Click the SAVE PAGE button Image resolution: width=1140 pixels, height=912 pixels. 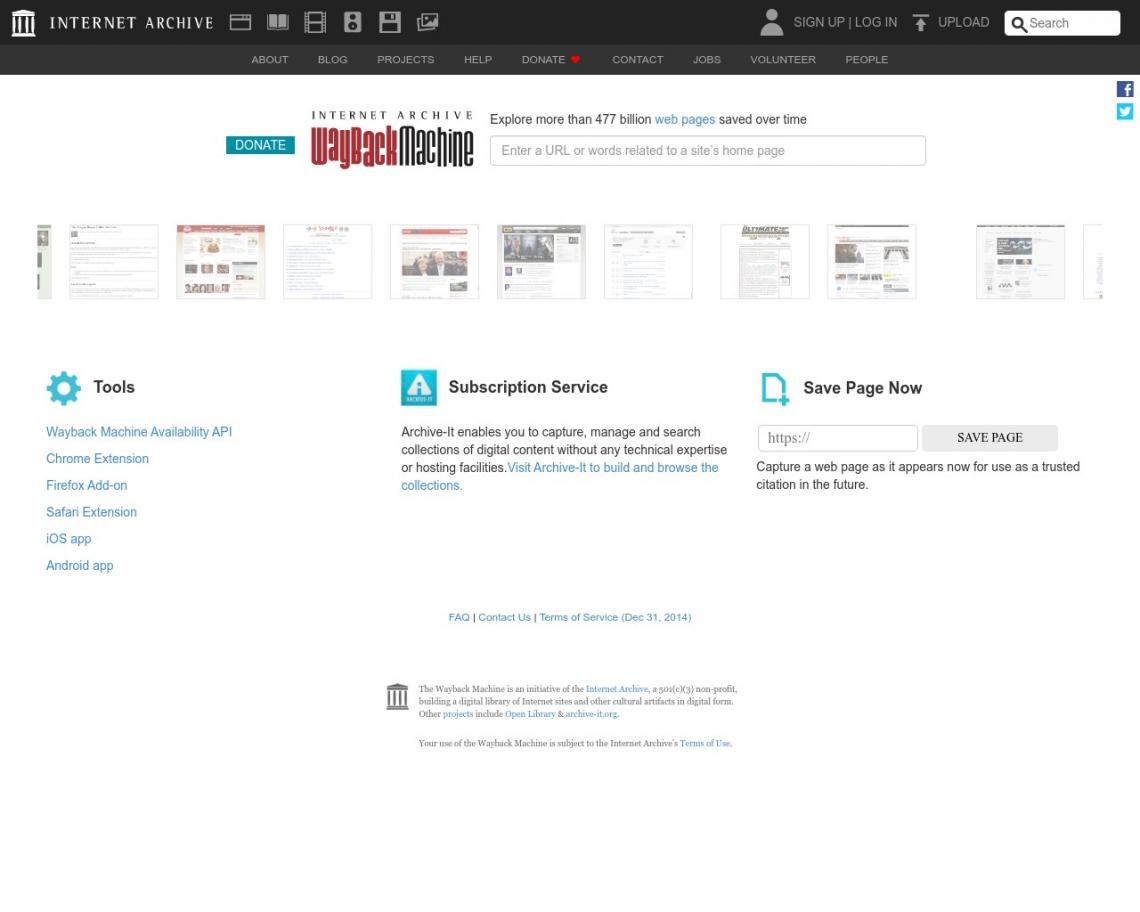tap(990, 438)
